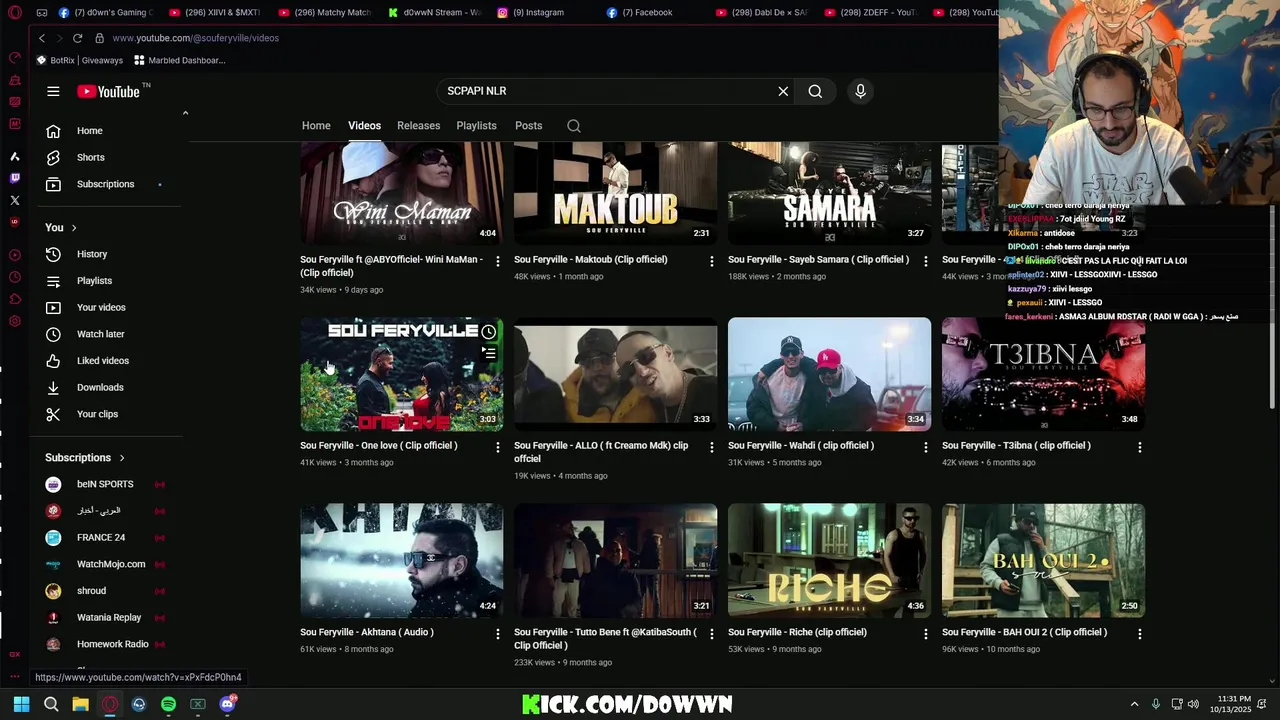Open the BotRix Giveaways bookmark
The width and height of the screenshot is (1280, 720).
pos(79,60)
